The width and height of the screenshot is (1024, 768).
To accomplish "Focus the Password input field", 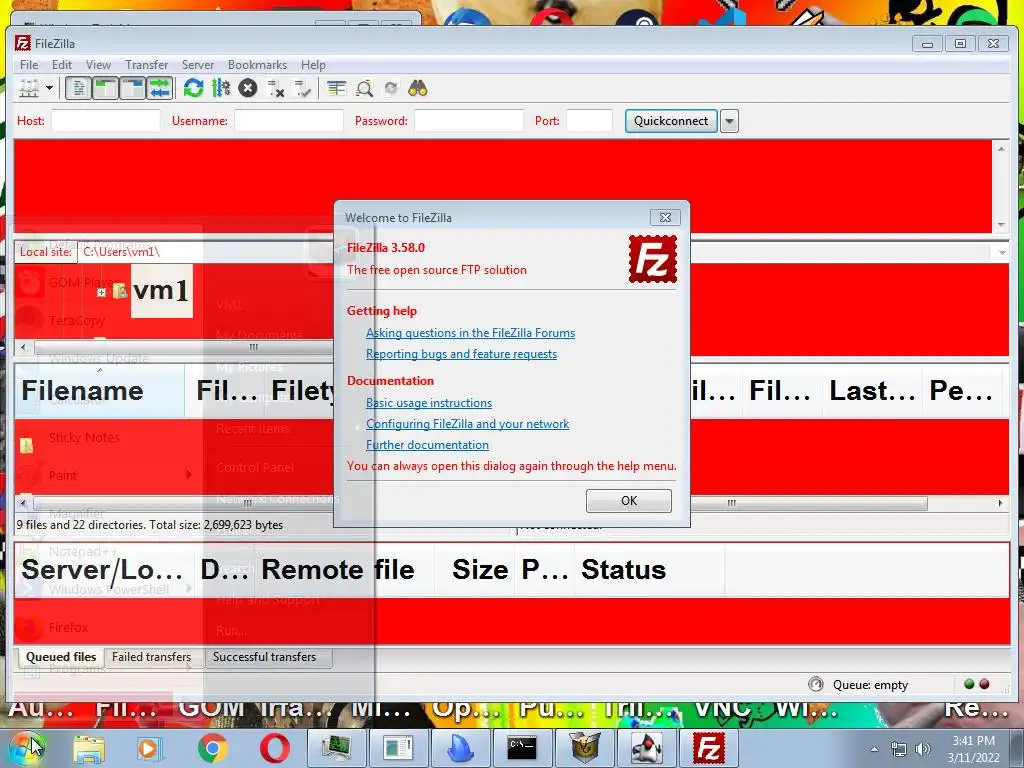I will point(469,121).
